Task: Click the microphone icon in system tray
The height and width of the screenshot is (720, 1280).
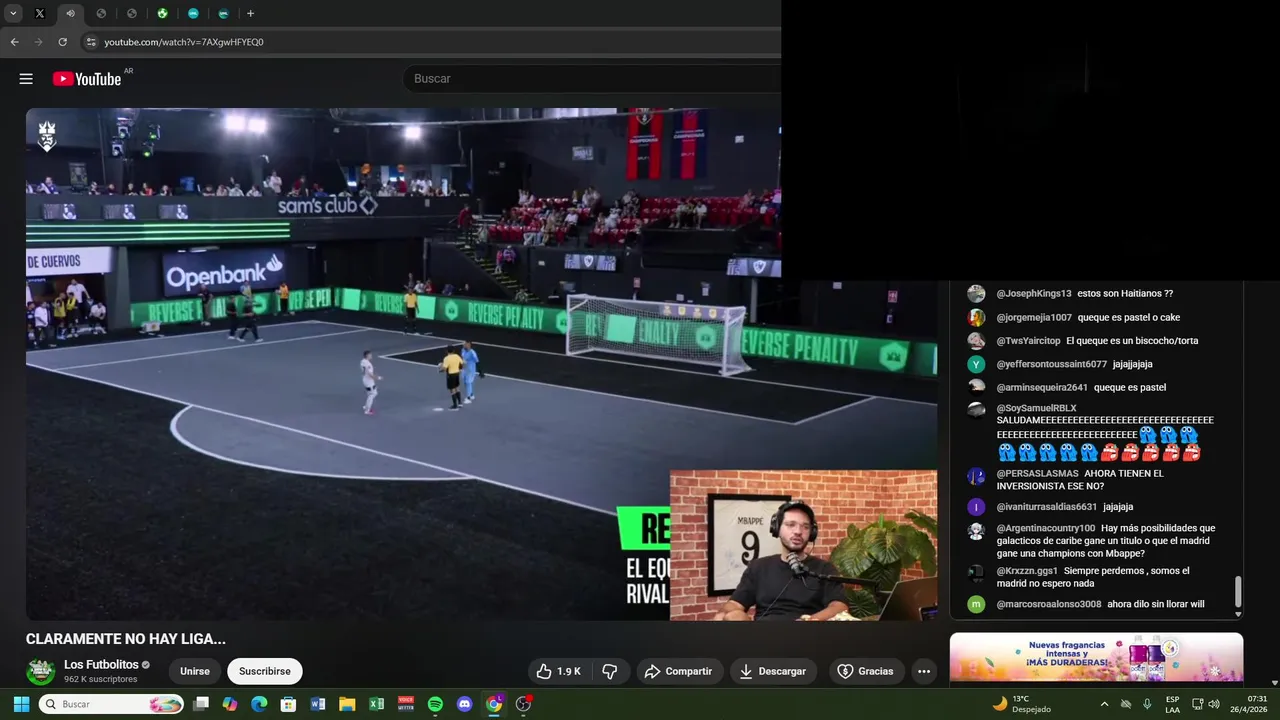Action: (x=1147, y=704)
